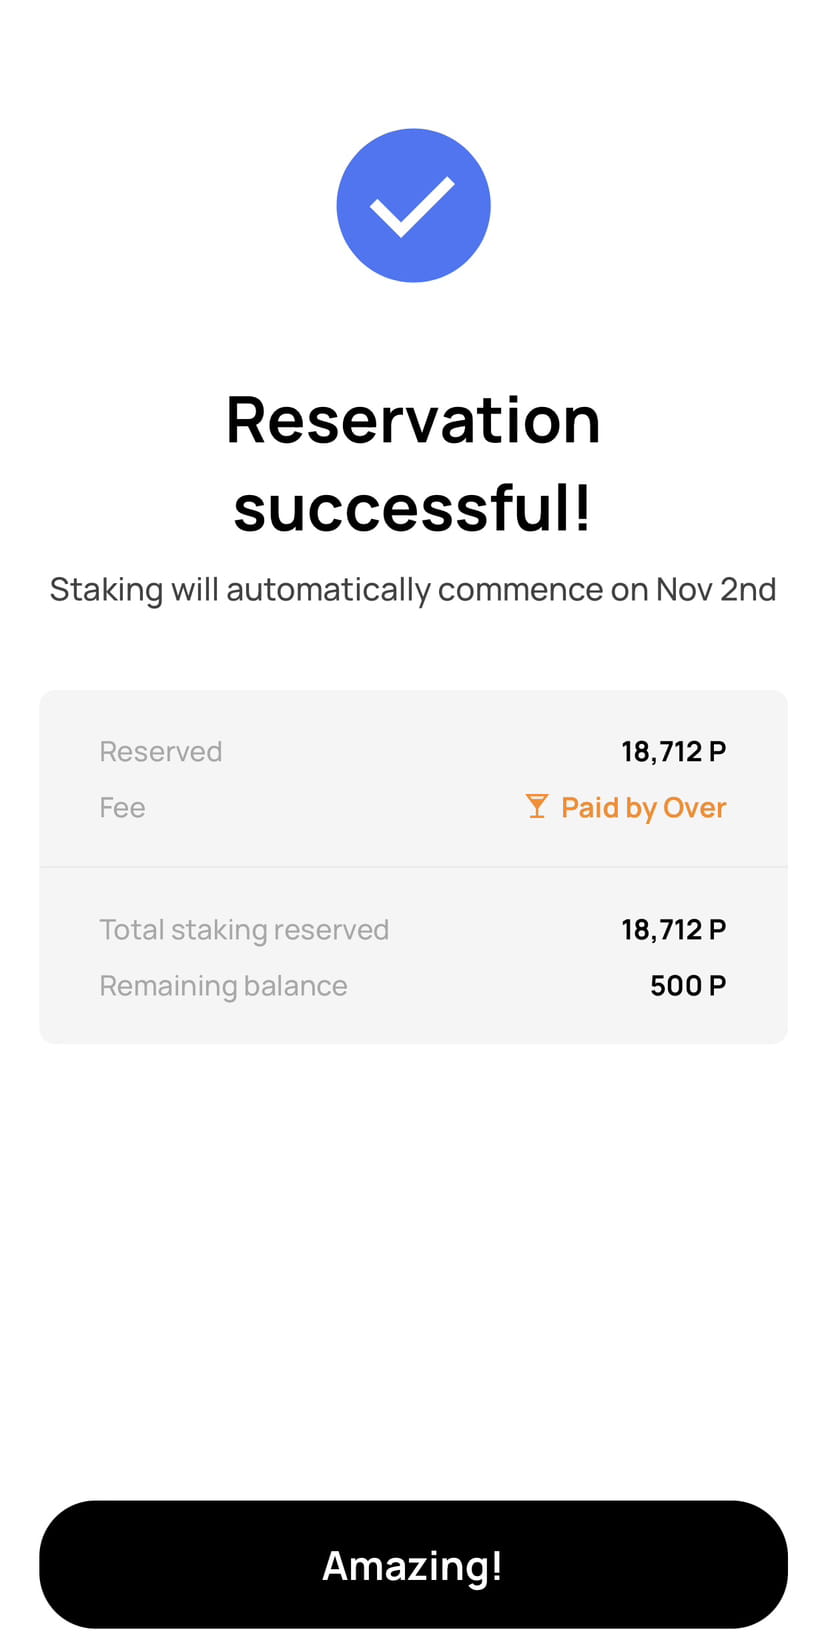
Task: Click the orange cocktail glass fee icon
Action: [x=537, y=806]
